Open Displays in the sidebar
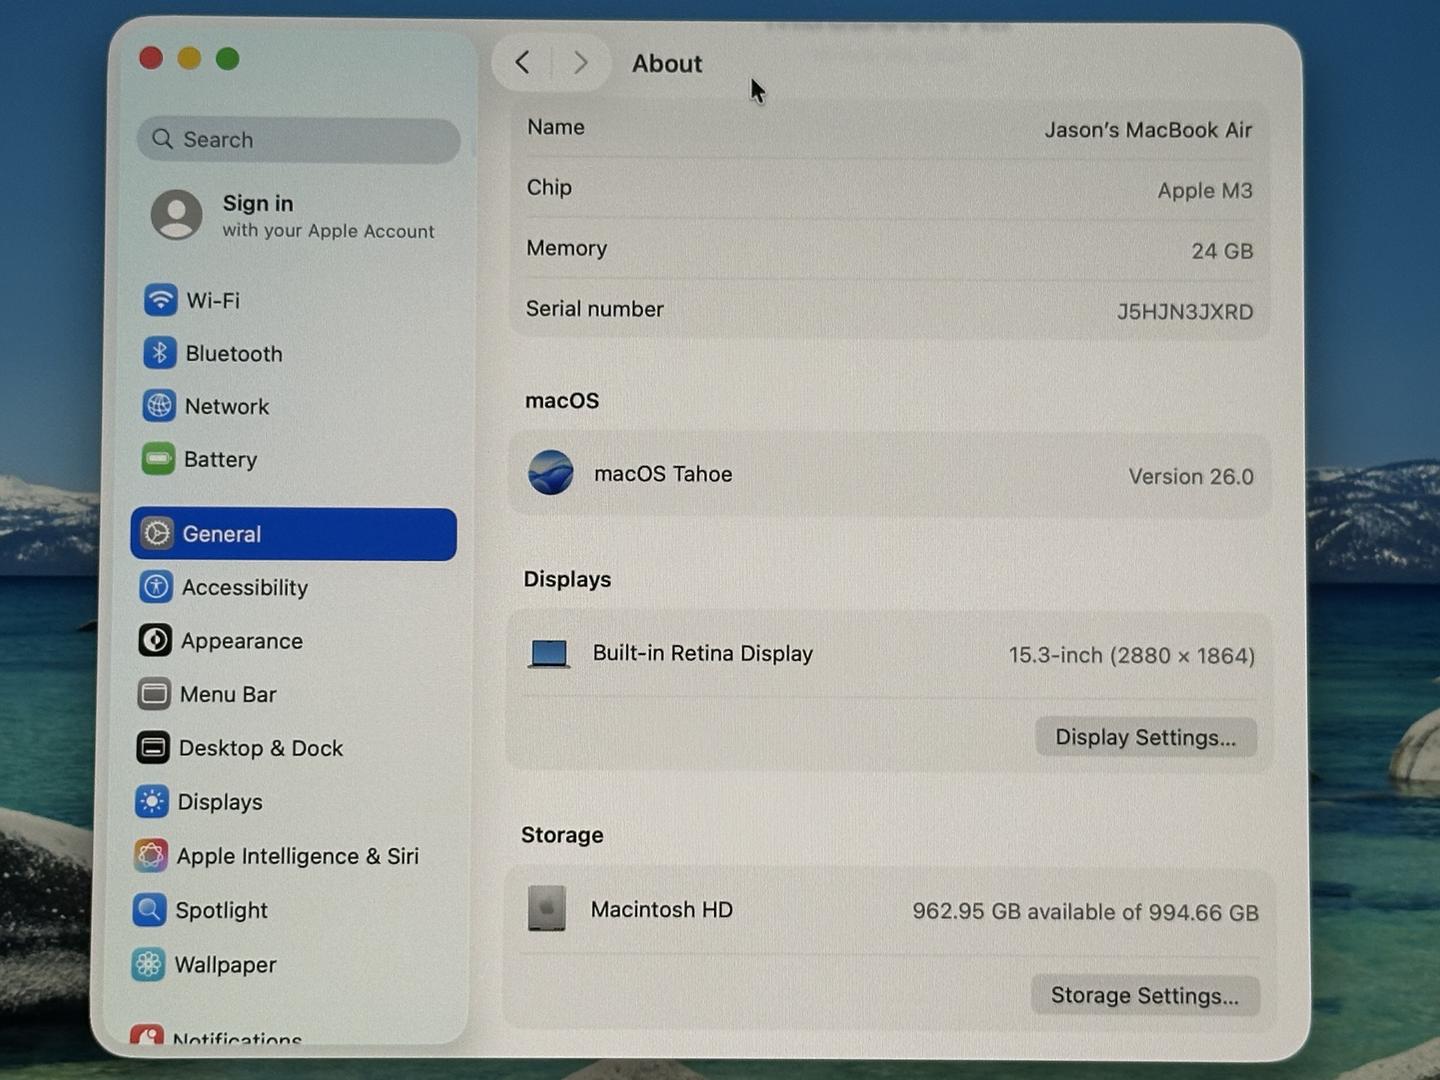 [219, 802]
